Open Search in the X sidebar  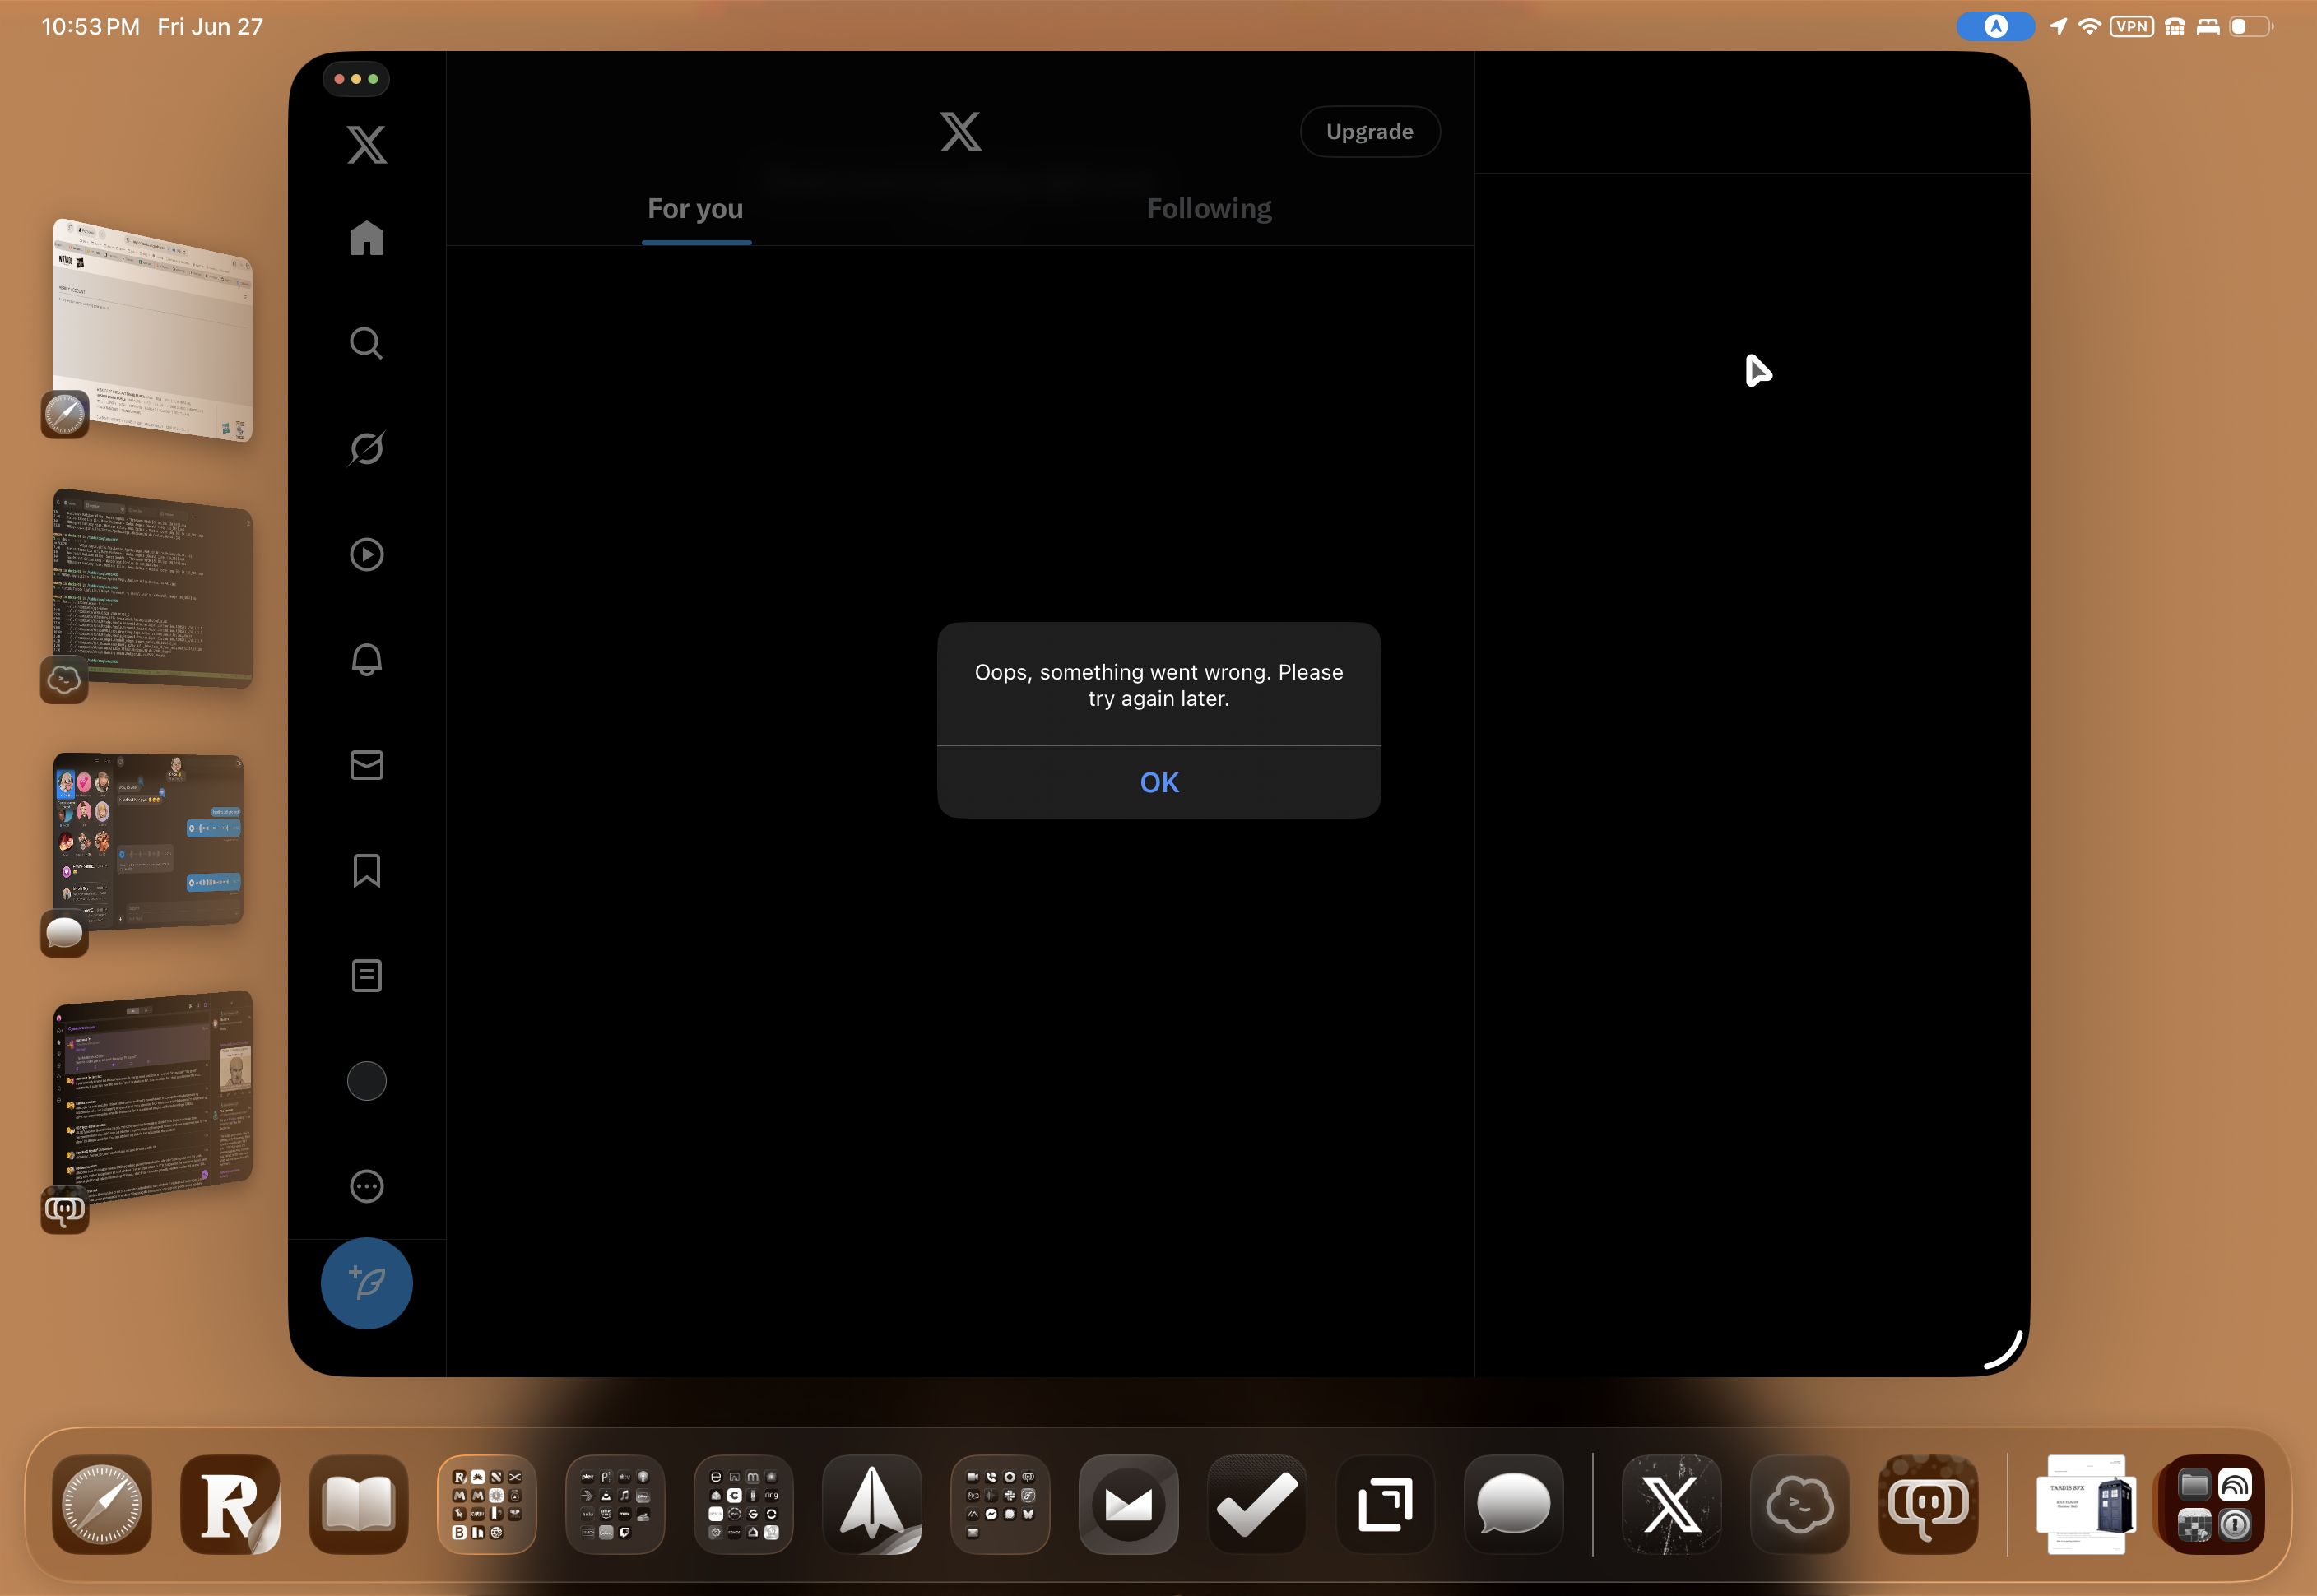pos(367,343)
